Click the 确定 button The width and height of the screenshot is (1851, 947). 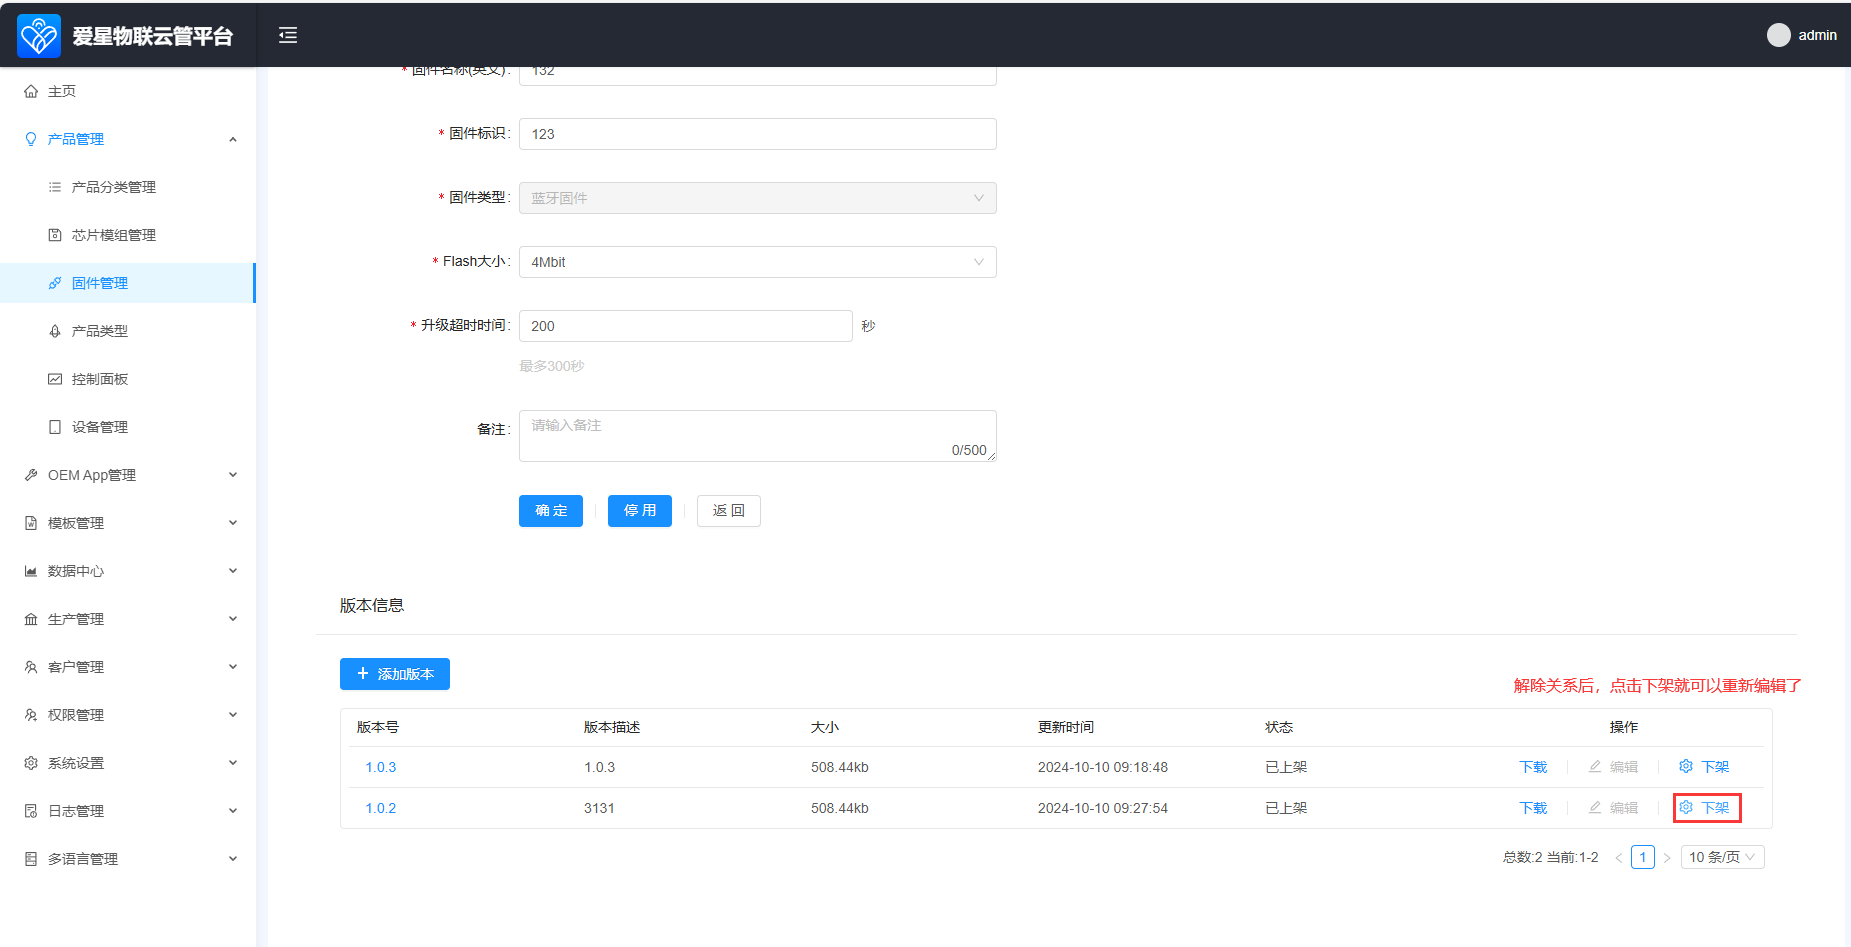pyautogui.click(x=551, y=511)
